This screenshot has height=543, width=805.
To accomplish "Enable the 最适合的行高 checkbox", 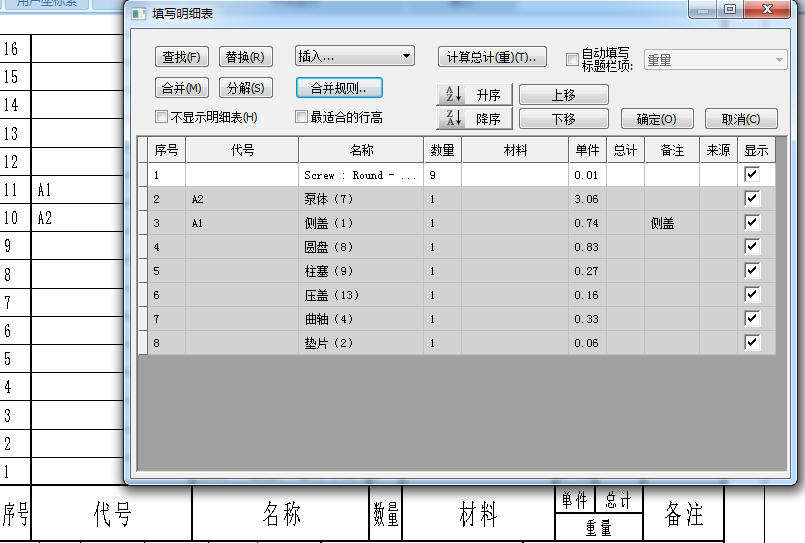I will (x=302, y=117).
